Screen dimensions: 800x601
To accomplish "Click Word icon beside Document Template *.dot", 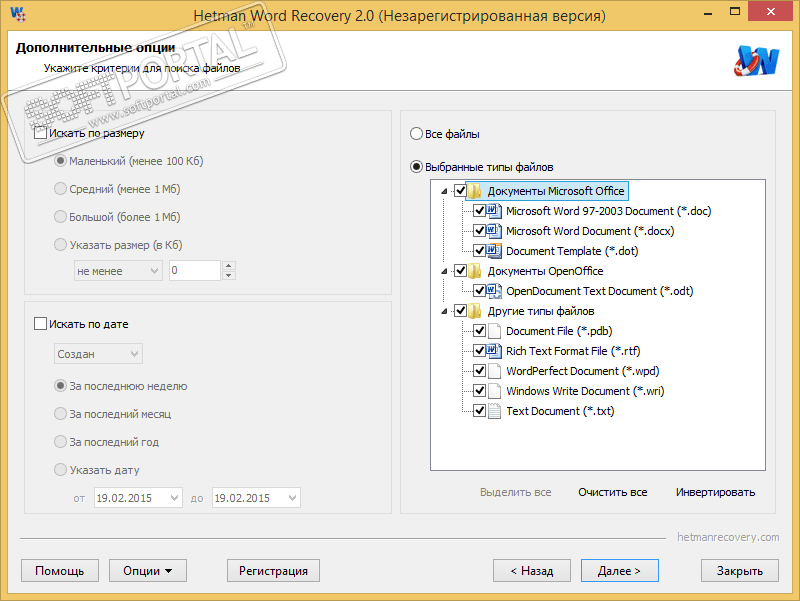I will click(x=494, y=251).
